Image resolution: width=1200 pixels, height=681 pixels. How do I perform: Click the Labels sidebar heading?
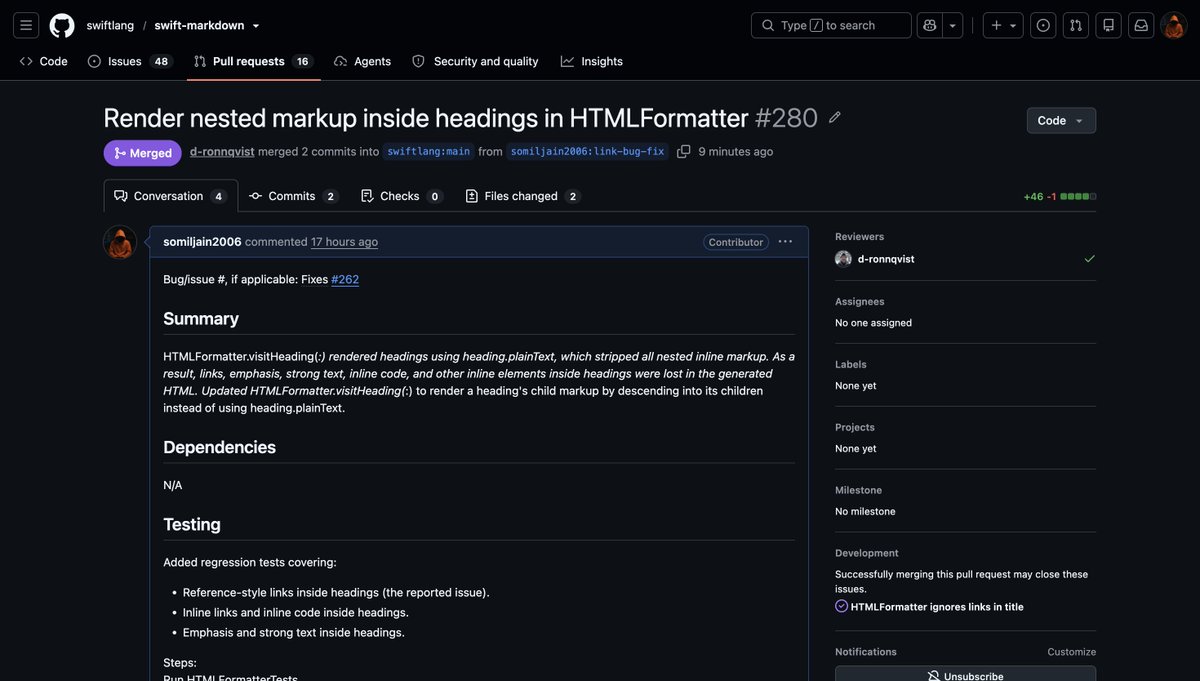[851, 365]
